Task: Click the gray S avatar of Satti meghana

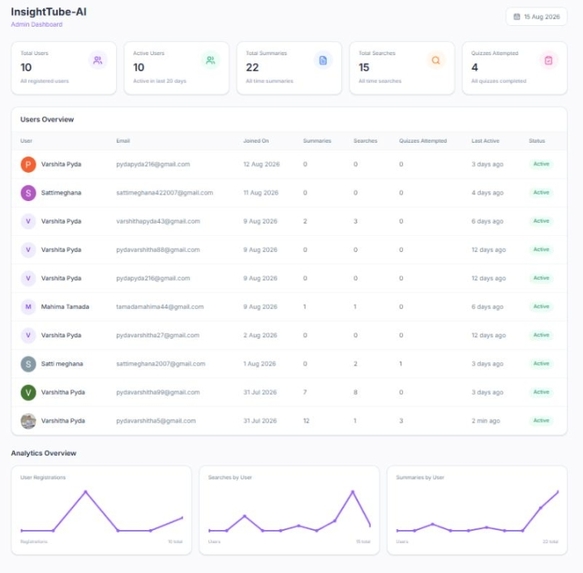Action: [28, 364]
